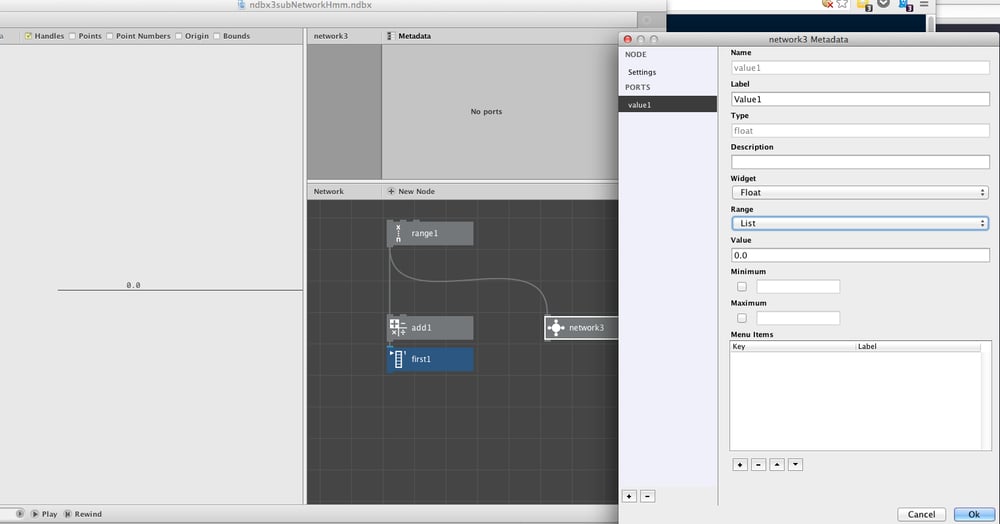Viewport: 1000px width, 524px height.
Task: Click the Label column header in Menu Items
Action: click(917, 347)
